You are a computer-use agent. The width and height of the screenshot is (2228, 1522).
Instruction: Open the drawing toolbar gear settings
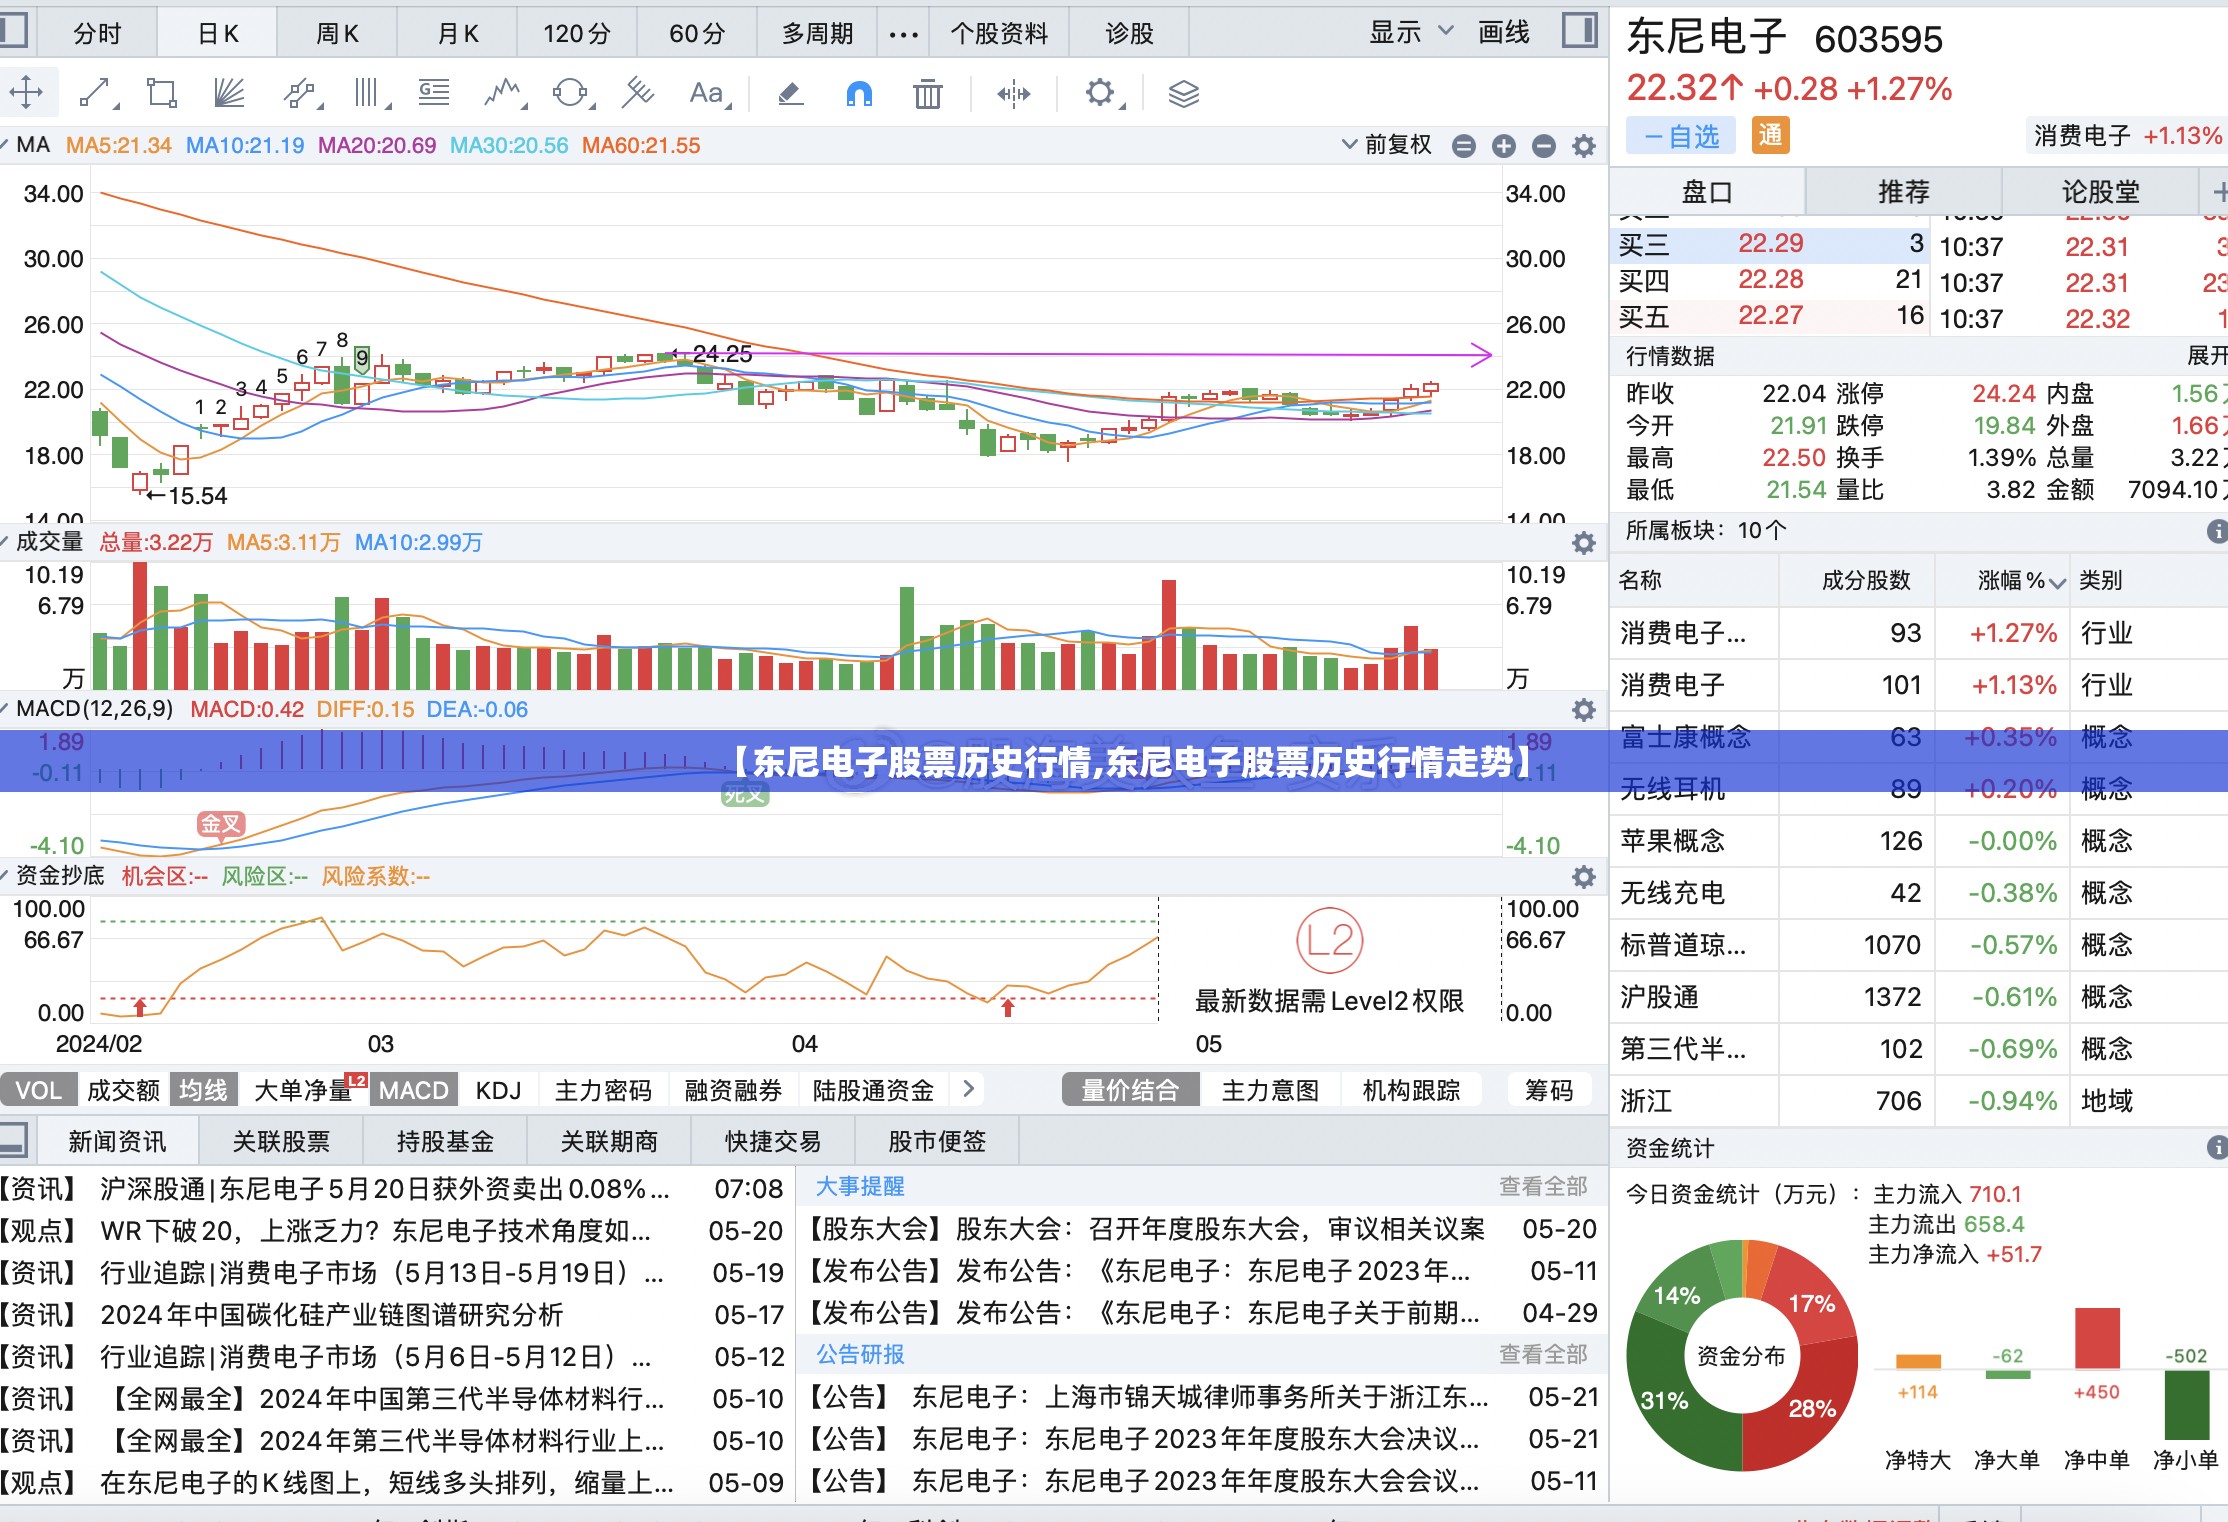coord(1102,93)
